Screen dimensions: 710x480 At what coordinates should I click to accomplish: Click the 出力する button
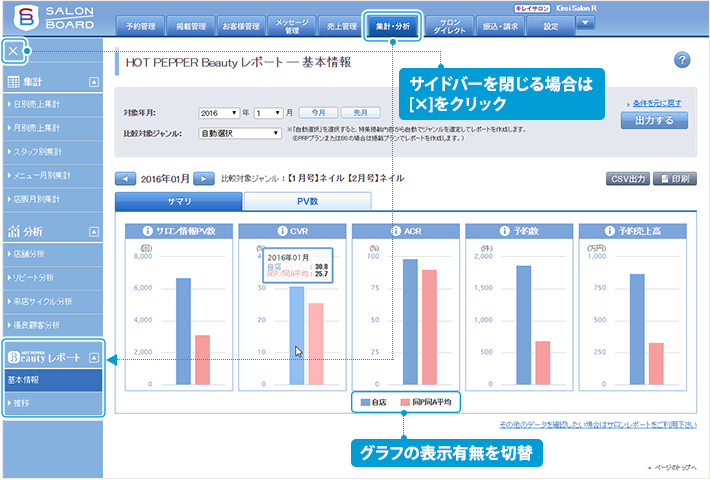tap(654, 121)
